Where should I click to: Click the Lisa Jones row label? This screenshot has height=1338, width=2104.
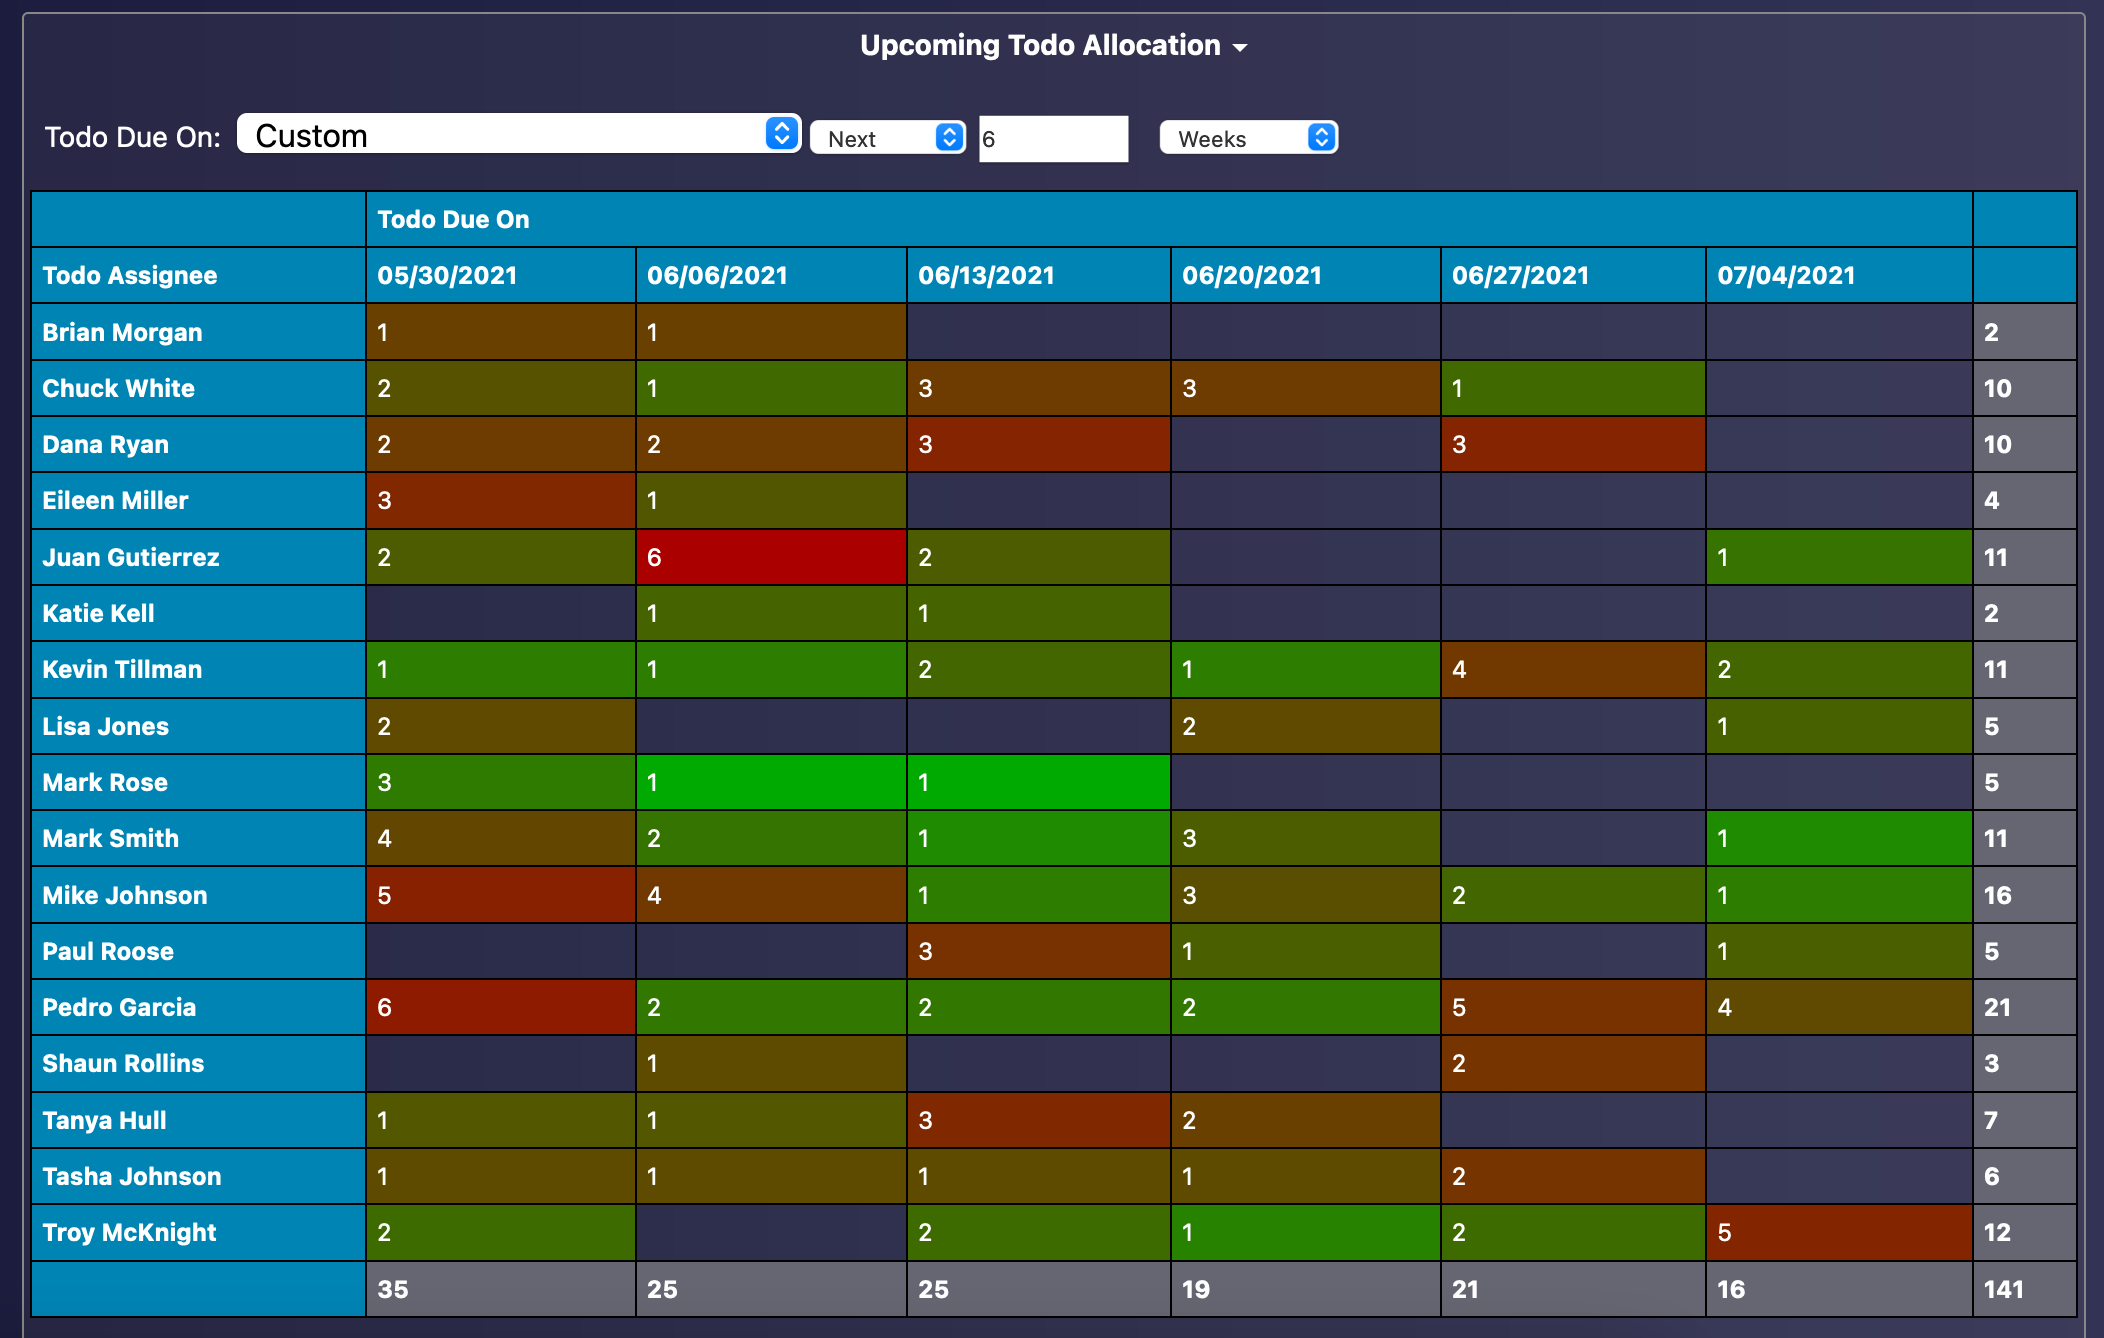pyautogui.click(x=198, y=726)
